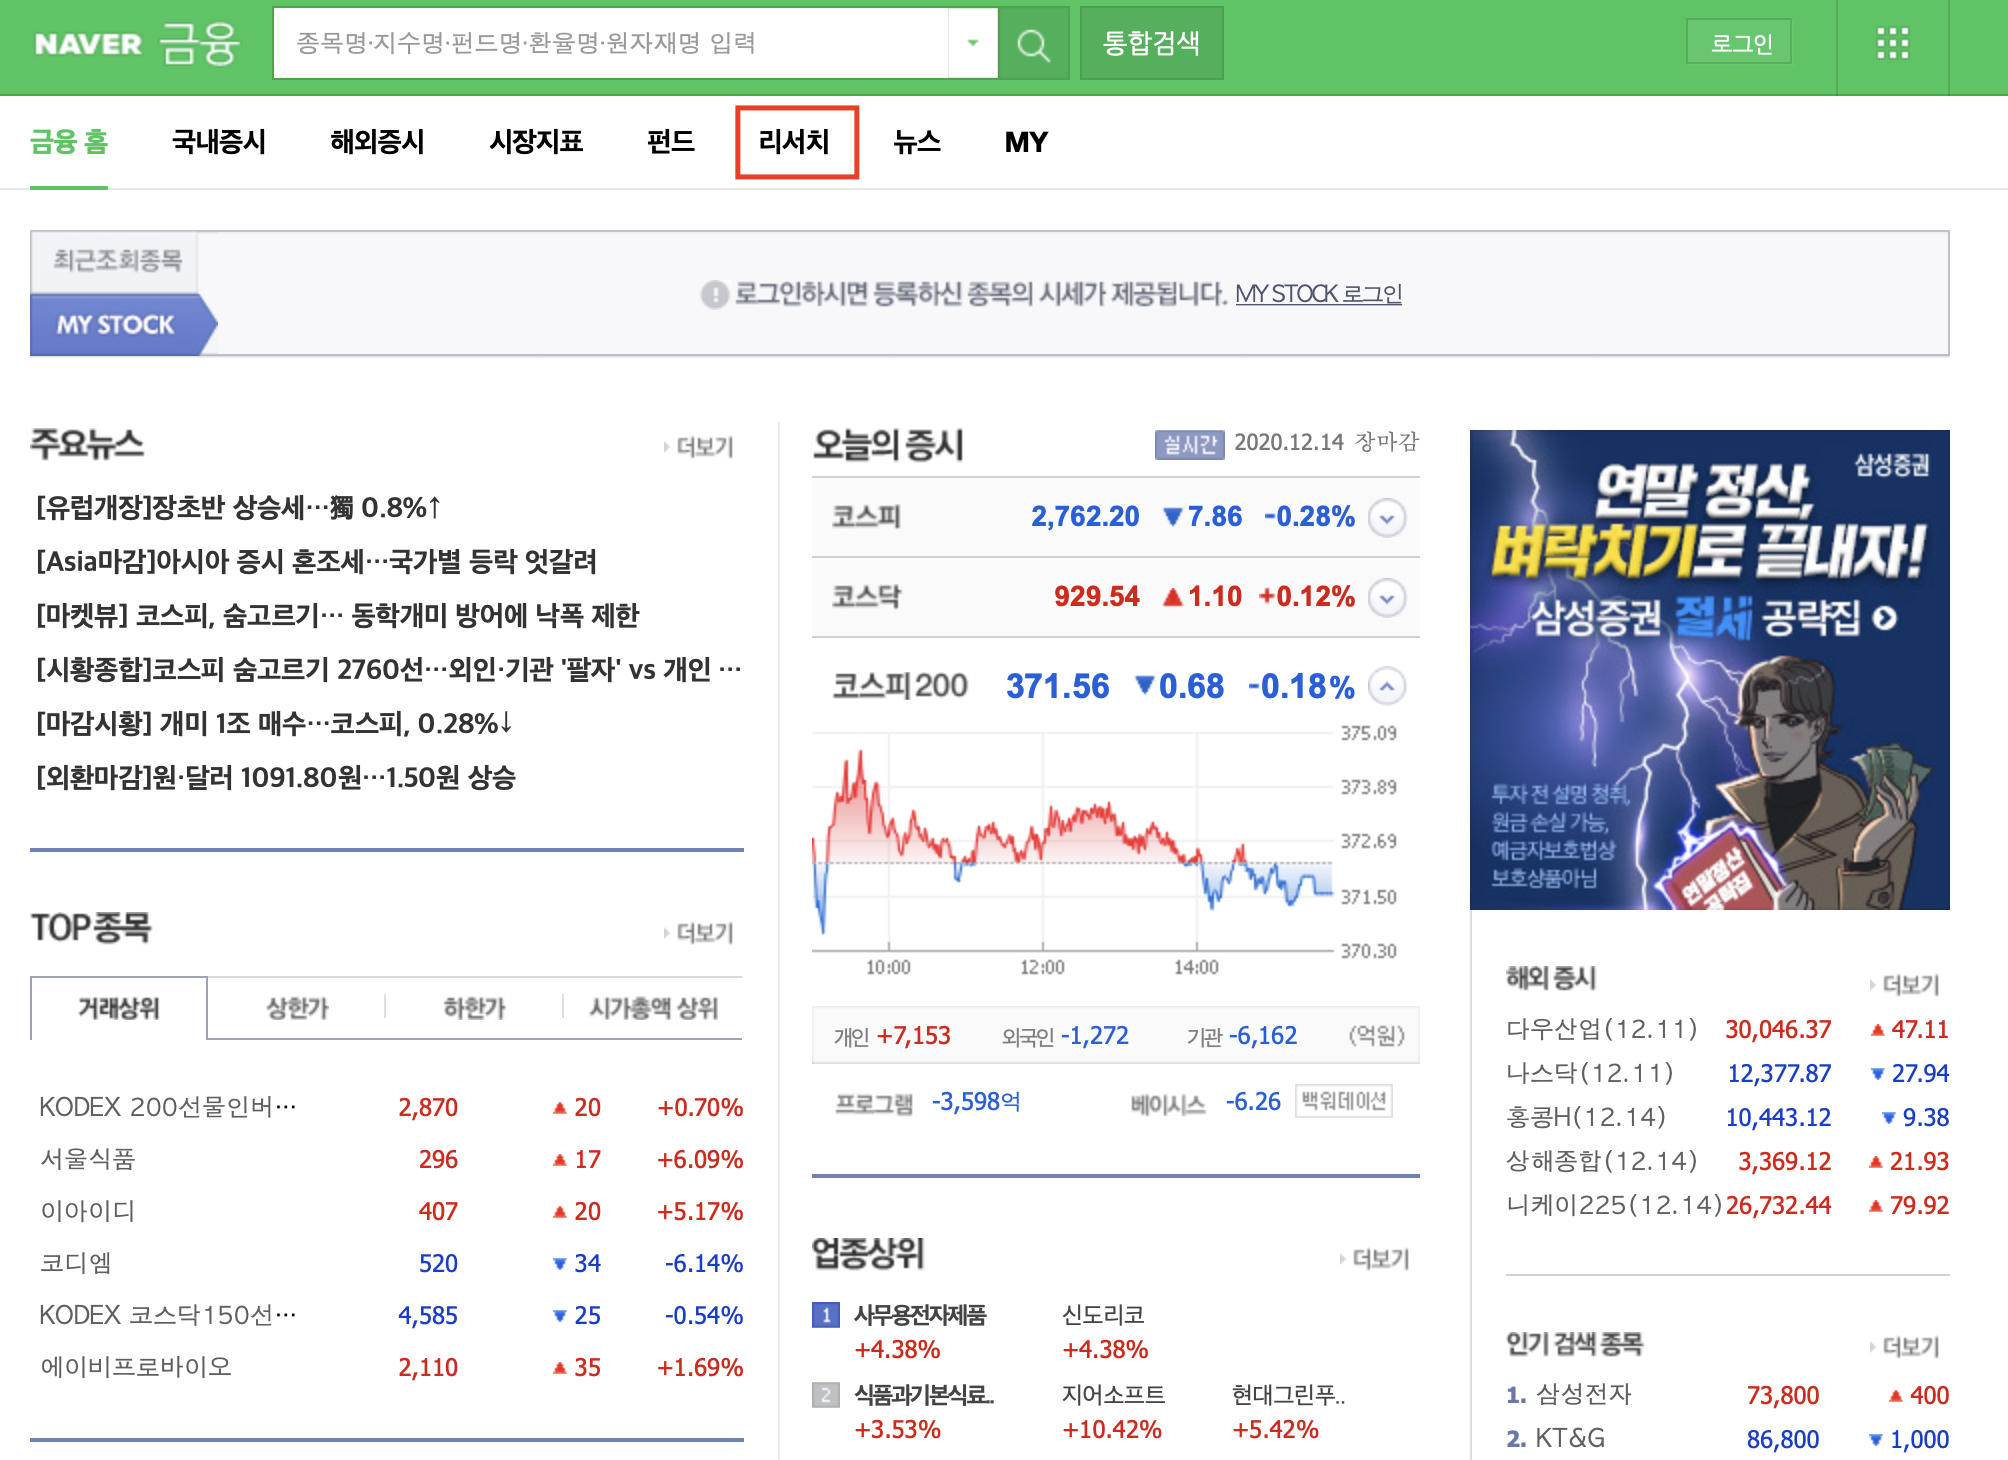
Task: Switch to 시가총액 상위 tab
Action: tap(653, 1008)
